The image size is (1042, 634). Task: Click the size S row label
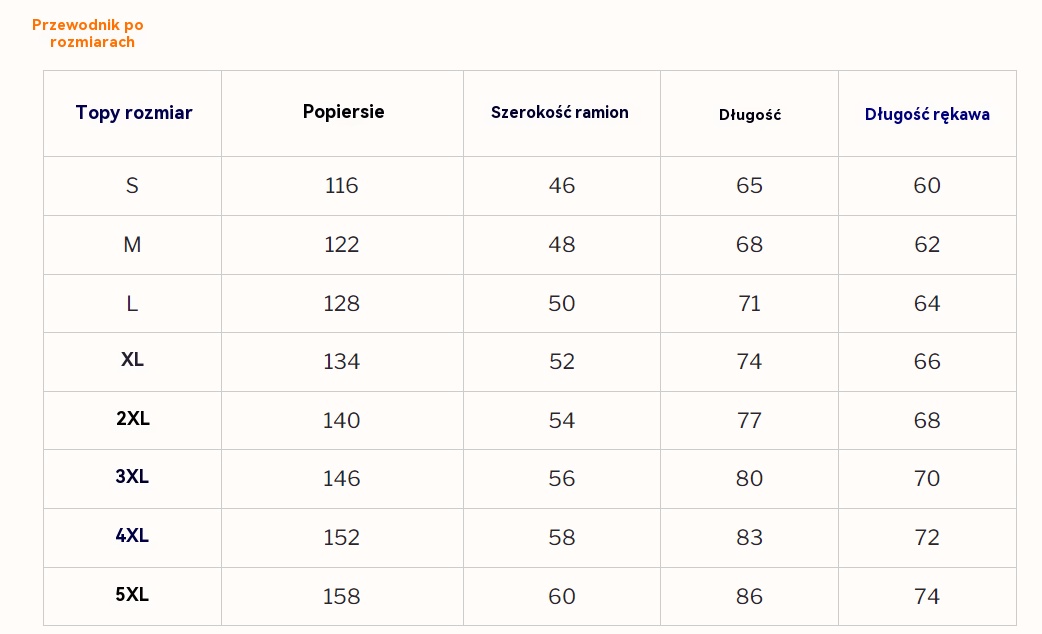(132, 185)
